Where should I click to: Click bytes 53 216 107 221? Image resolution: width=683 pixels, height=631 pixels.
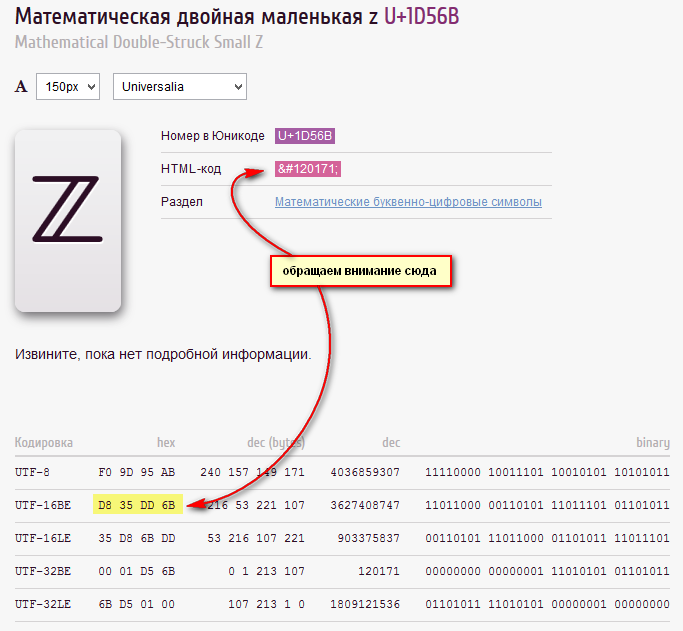pyautogui.click(x=256, y=538)
